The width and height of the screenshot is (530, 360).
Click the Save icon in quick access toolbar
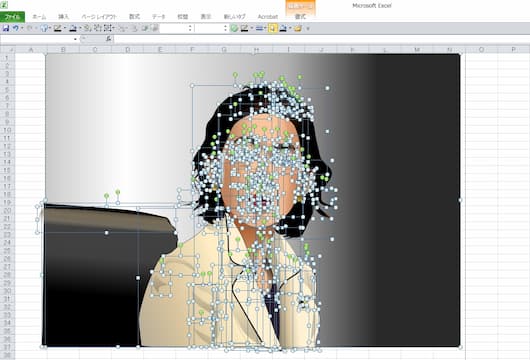(6, 28)
